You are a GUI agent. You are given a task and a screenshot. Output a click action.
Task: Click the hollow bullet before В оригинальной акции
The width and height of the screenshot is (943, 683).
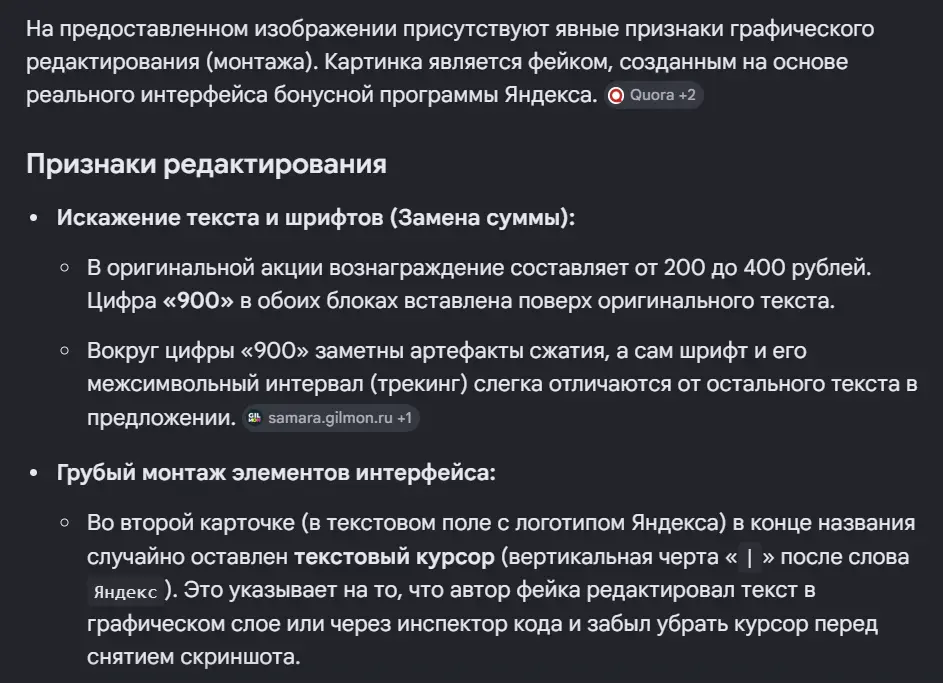65,268
